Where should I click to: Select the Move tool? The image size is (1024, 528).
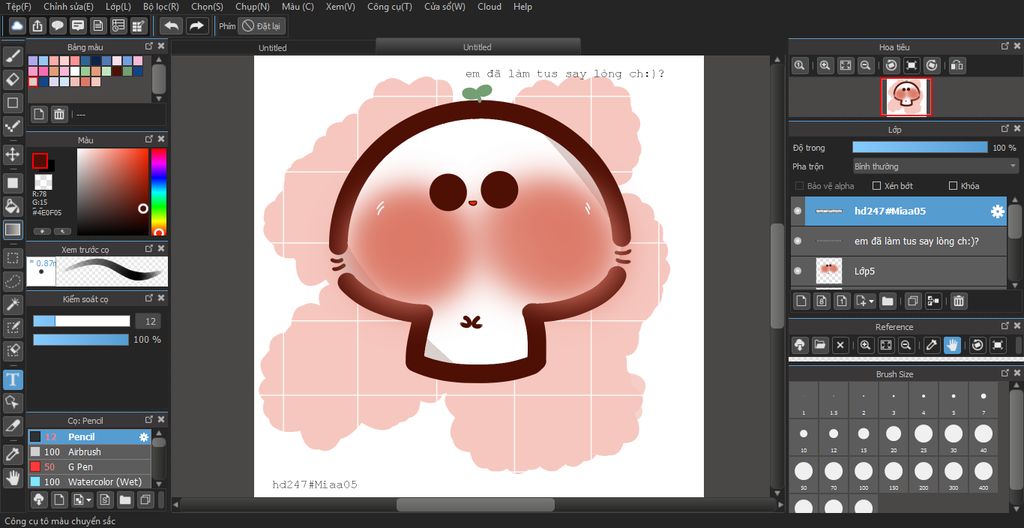[x=12, y=155]
